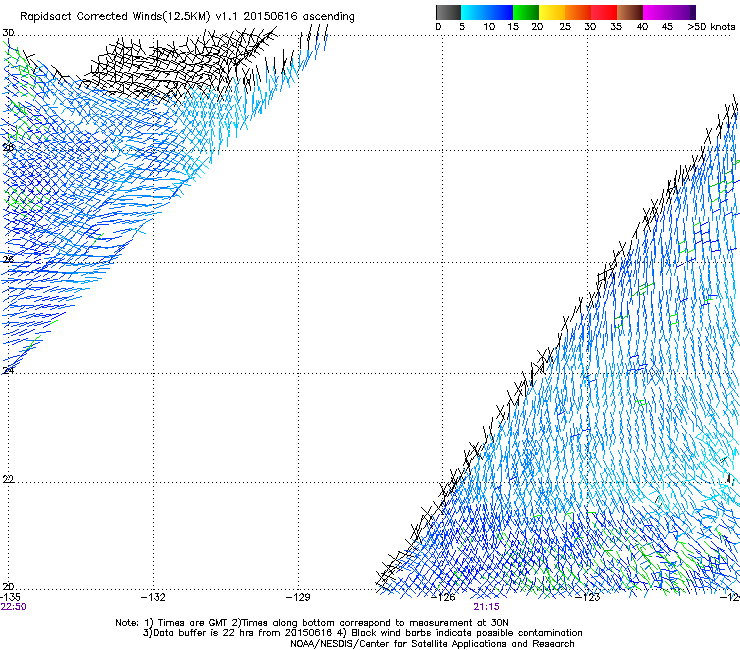Click the gray 0-5 knots color swatch
This screenshot has width=740, height=650.
tap(448, 12)
